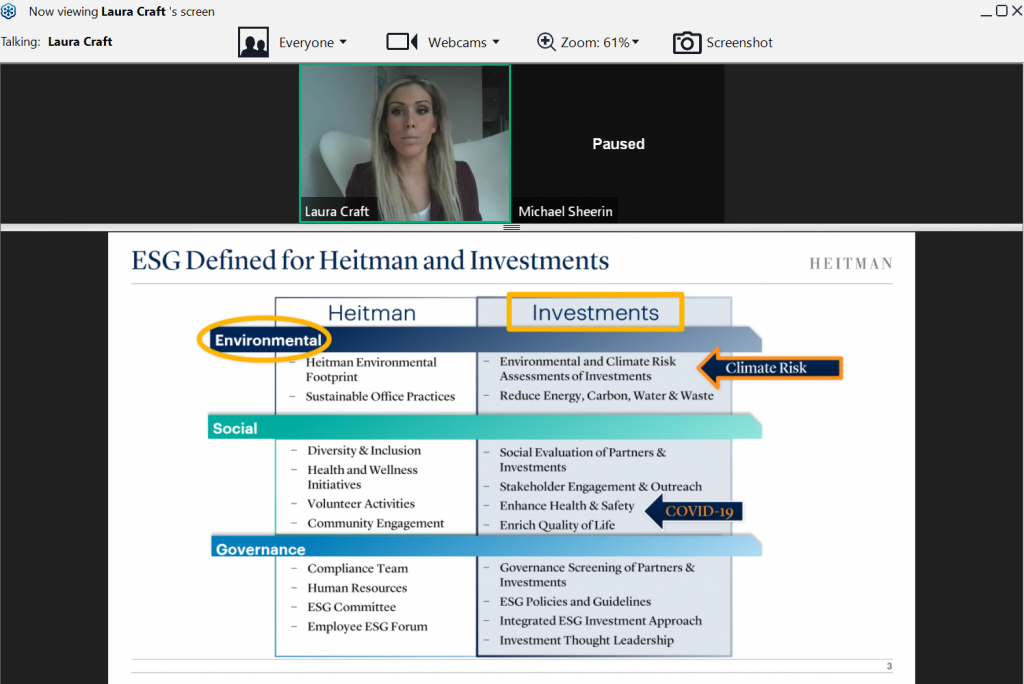The width and height of the screenshot is (1024, 684).
Task: Select Michael Sheerin's paused webcam tile
Action: coord(618,144)
